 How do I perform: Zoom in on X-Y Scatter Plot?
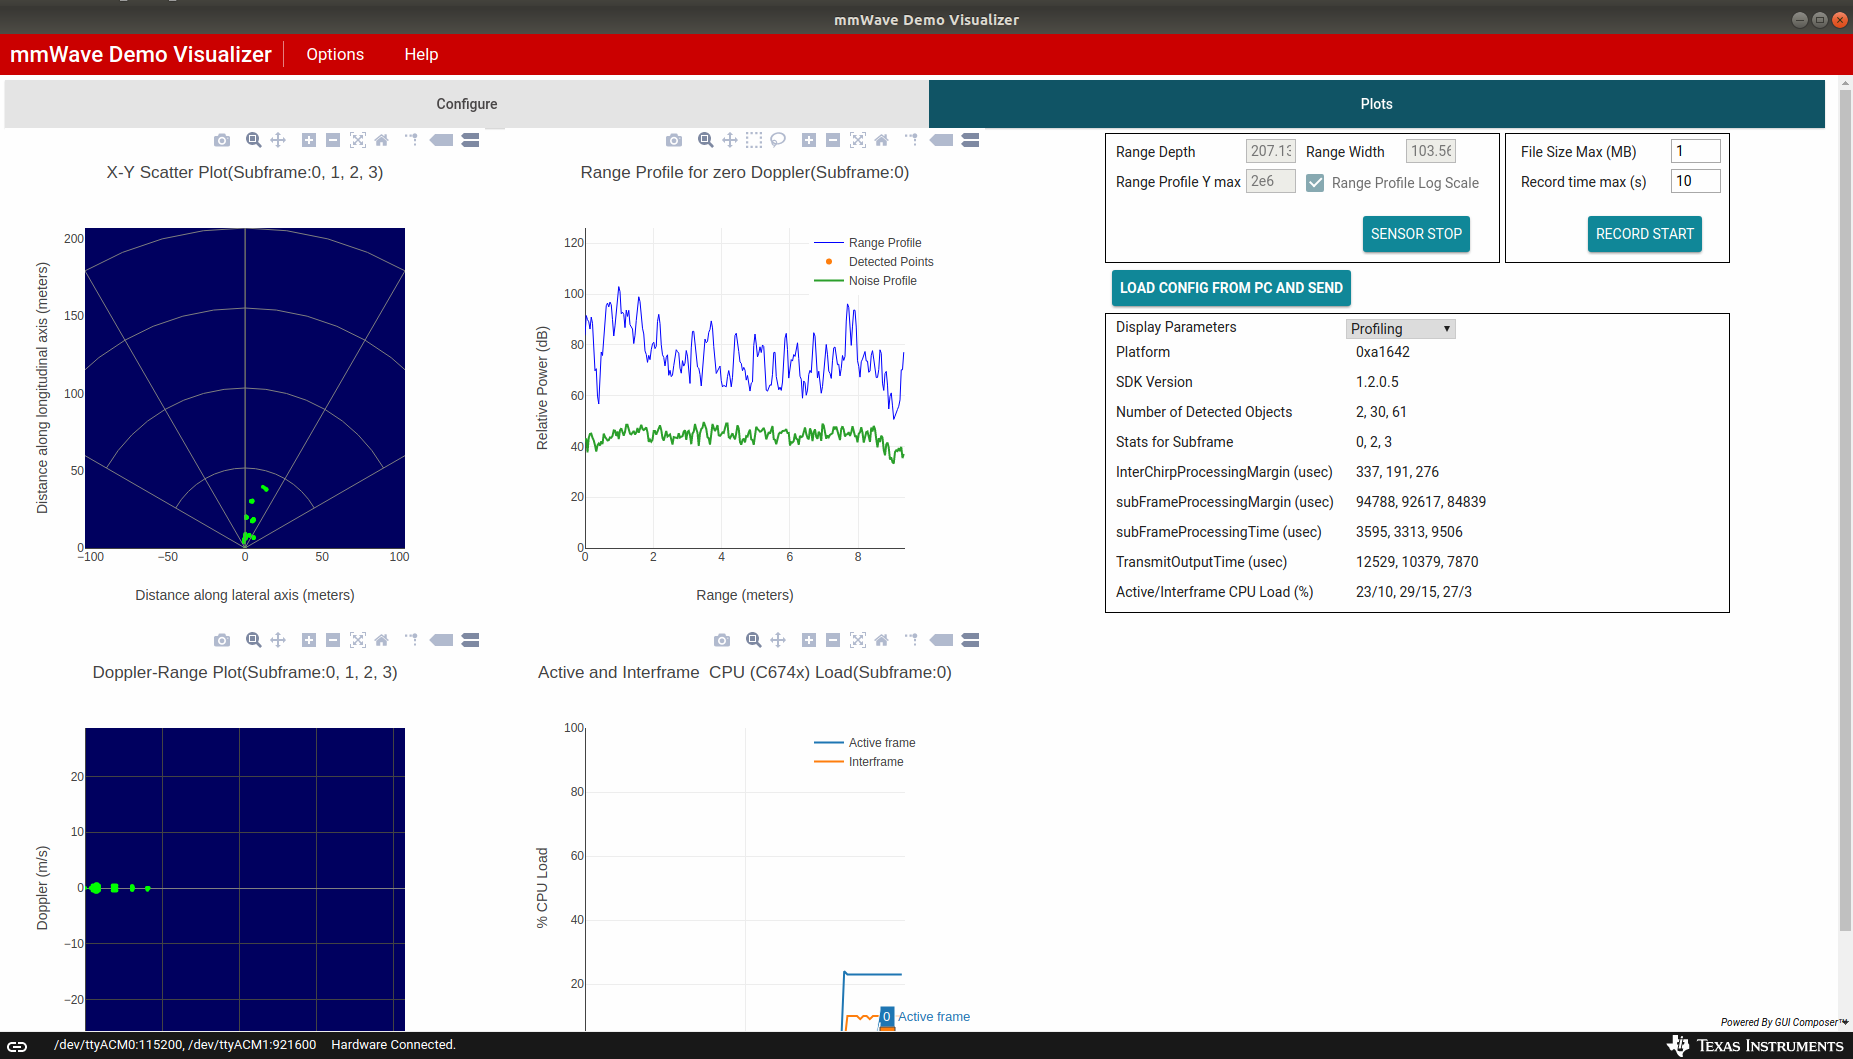309,140
